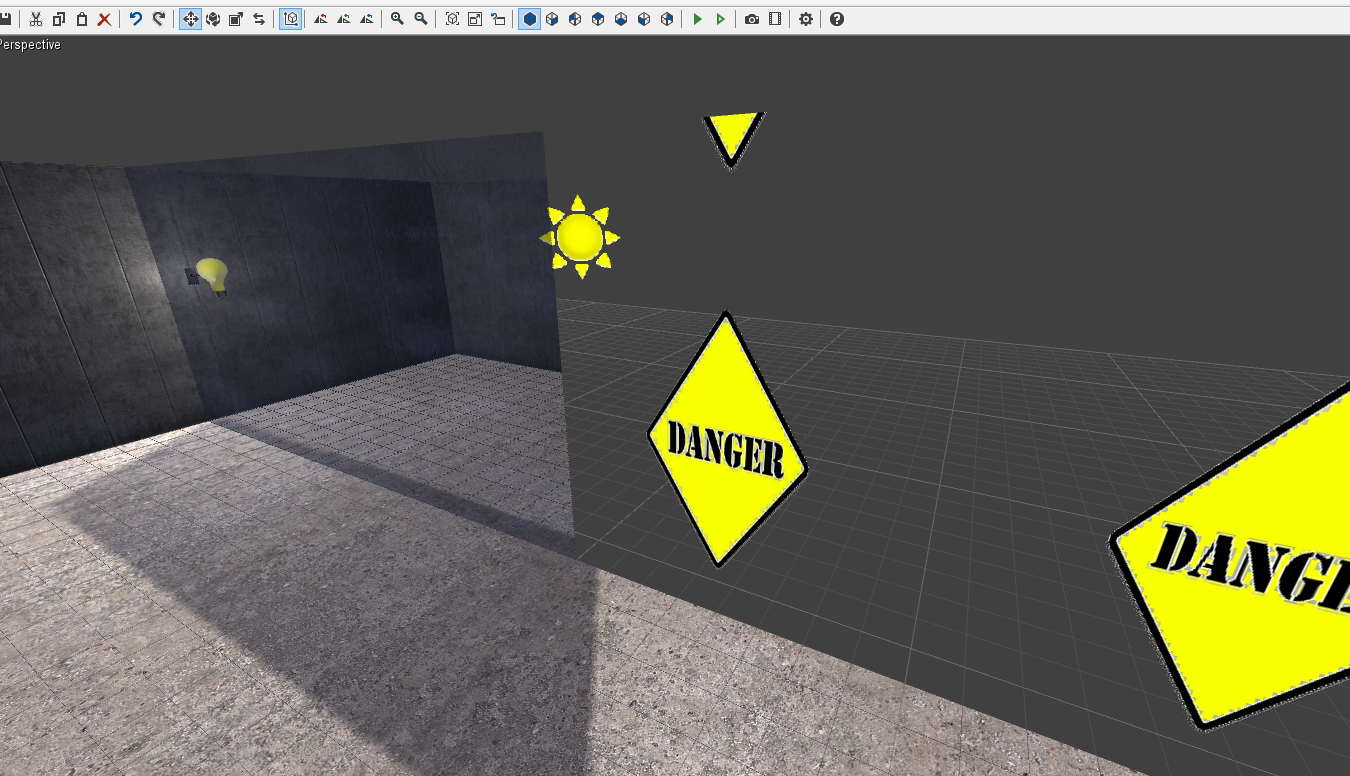This screenshot has width=1350, height=776.
Task: Redo the last undone action
Action: (159, 19)
